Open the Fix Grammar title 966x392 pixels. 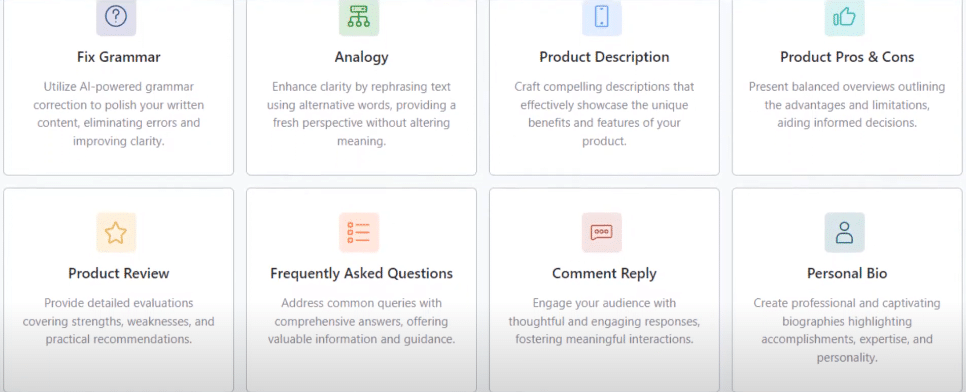coord(119,57)
